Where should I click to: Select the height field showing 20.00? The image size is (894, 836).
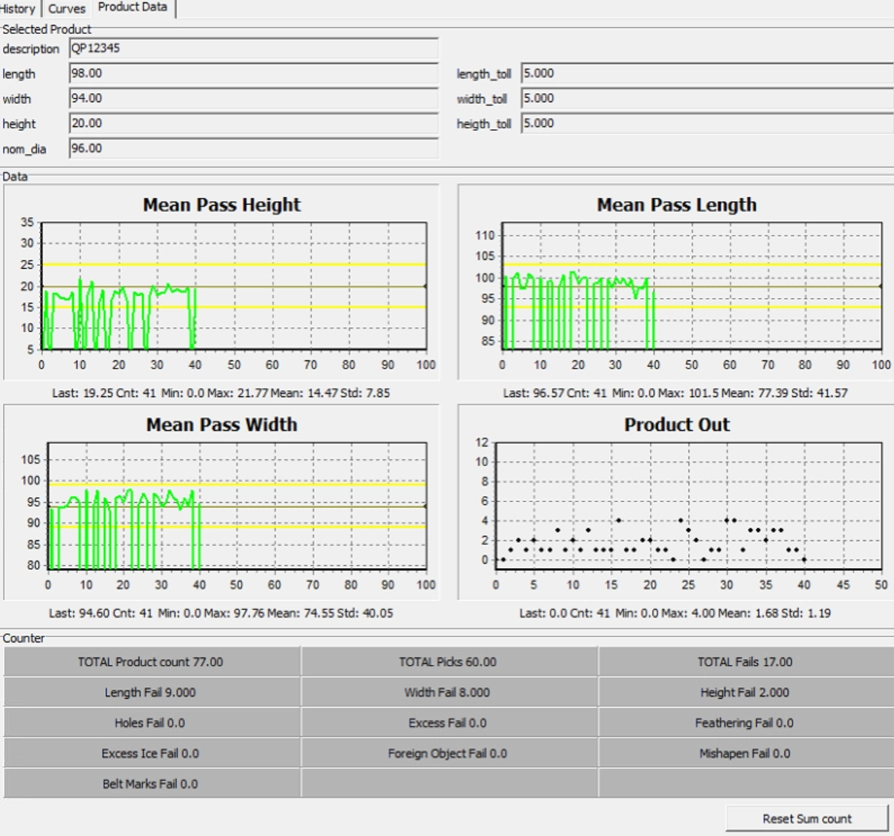pos(252,124)
